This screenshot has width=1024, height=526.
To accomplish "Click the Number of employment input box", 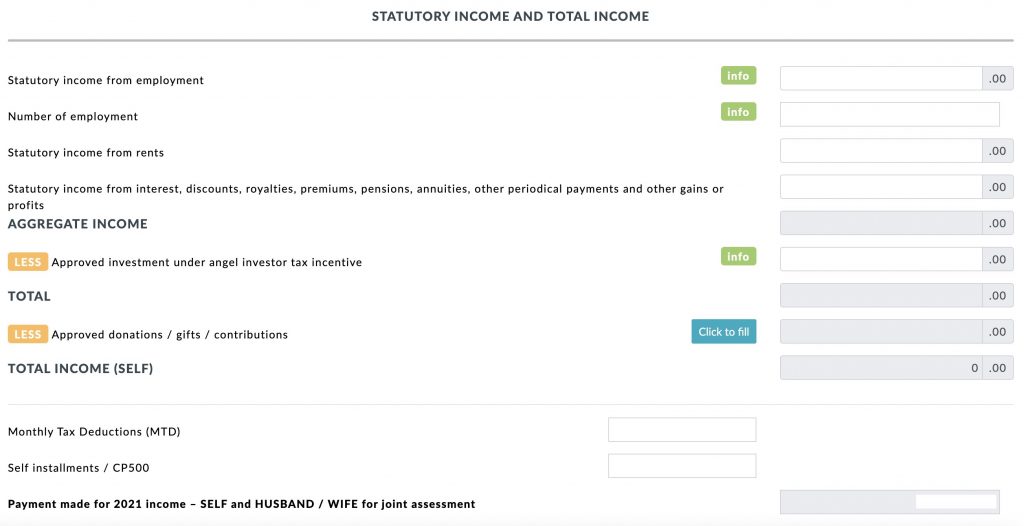I will tap(889, 115).
